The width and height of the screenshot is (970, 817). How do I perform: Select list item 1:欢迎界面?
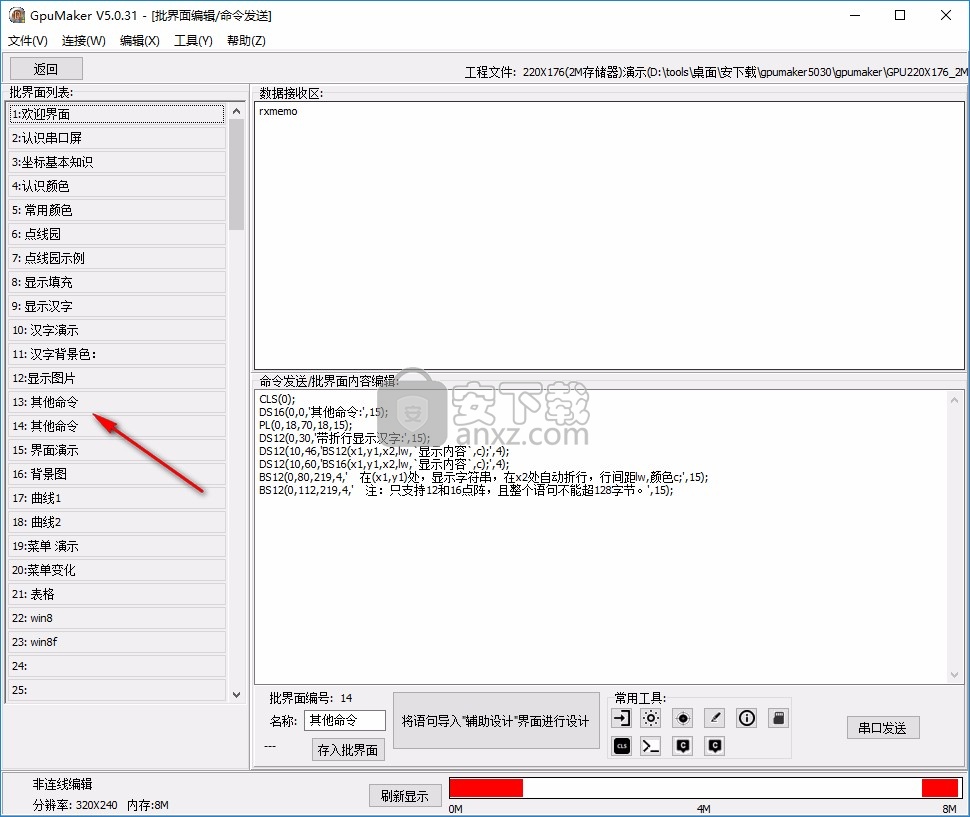pyautogui.click(x=118, y=114)
